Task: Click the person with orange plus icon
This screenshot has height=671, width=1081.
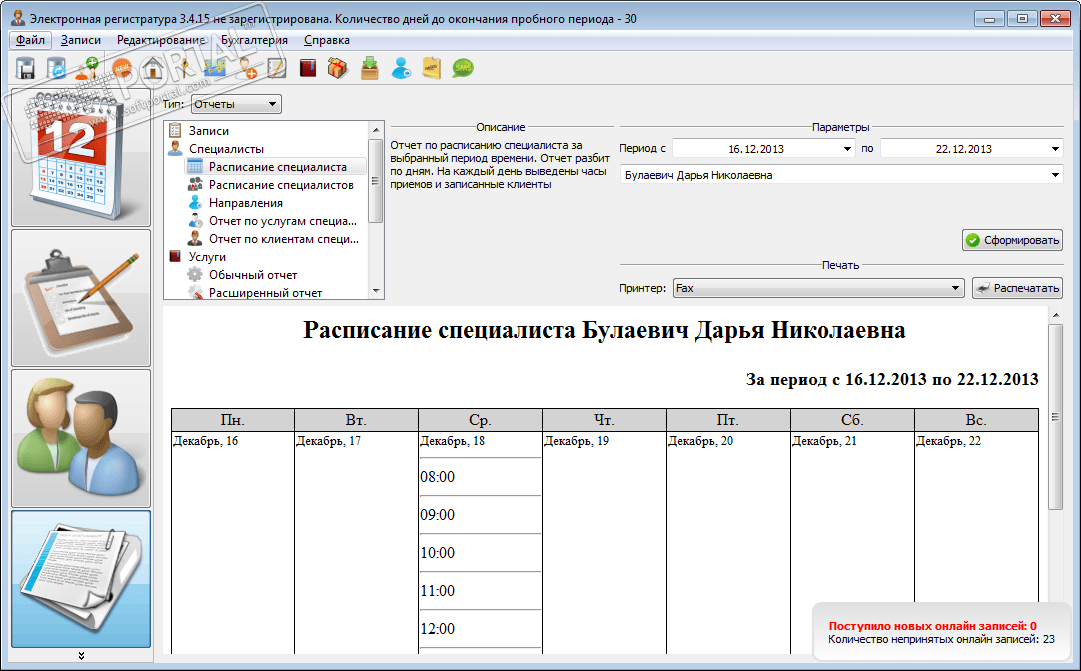Action: point(246,68)
